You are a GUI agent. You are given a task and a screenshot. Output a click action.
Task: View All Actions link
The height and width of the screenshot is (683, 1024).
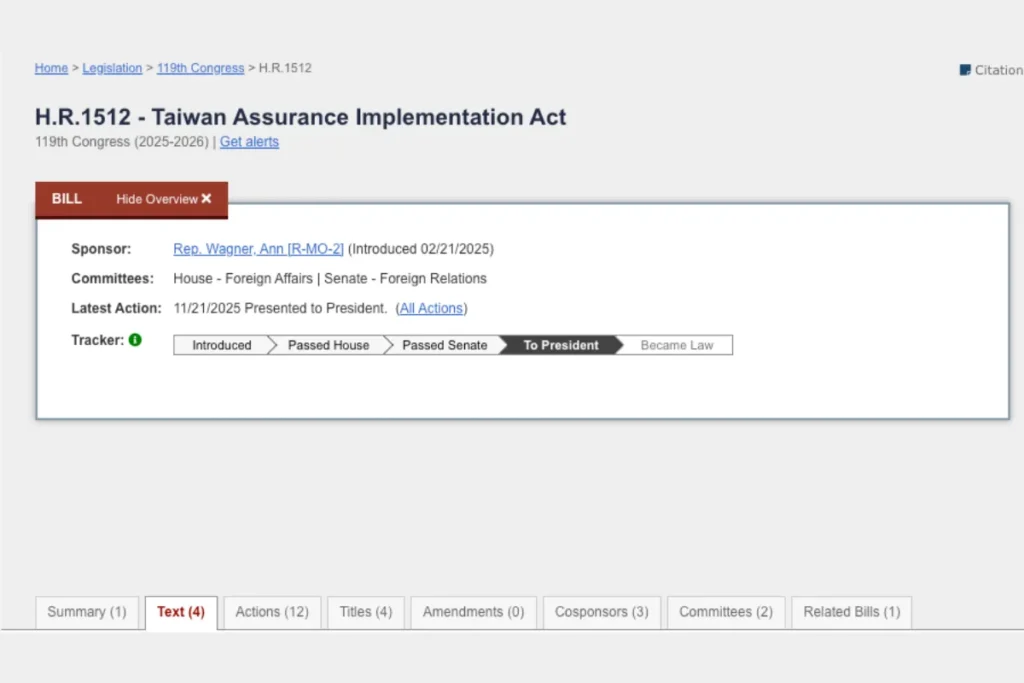[x=433, y=308]
